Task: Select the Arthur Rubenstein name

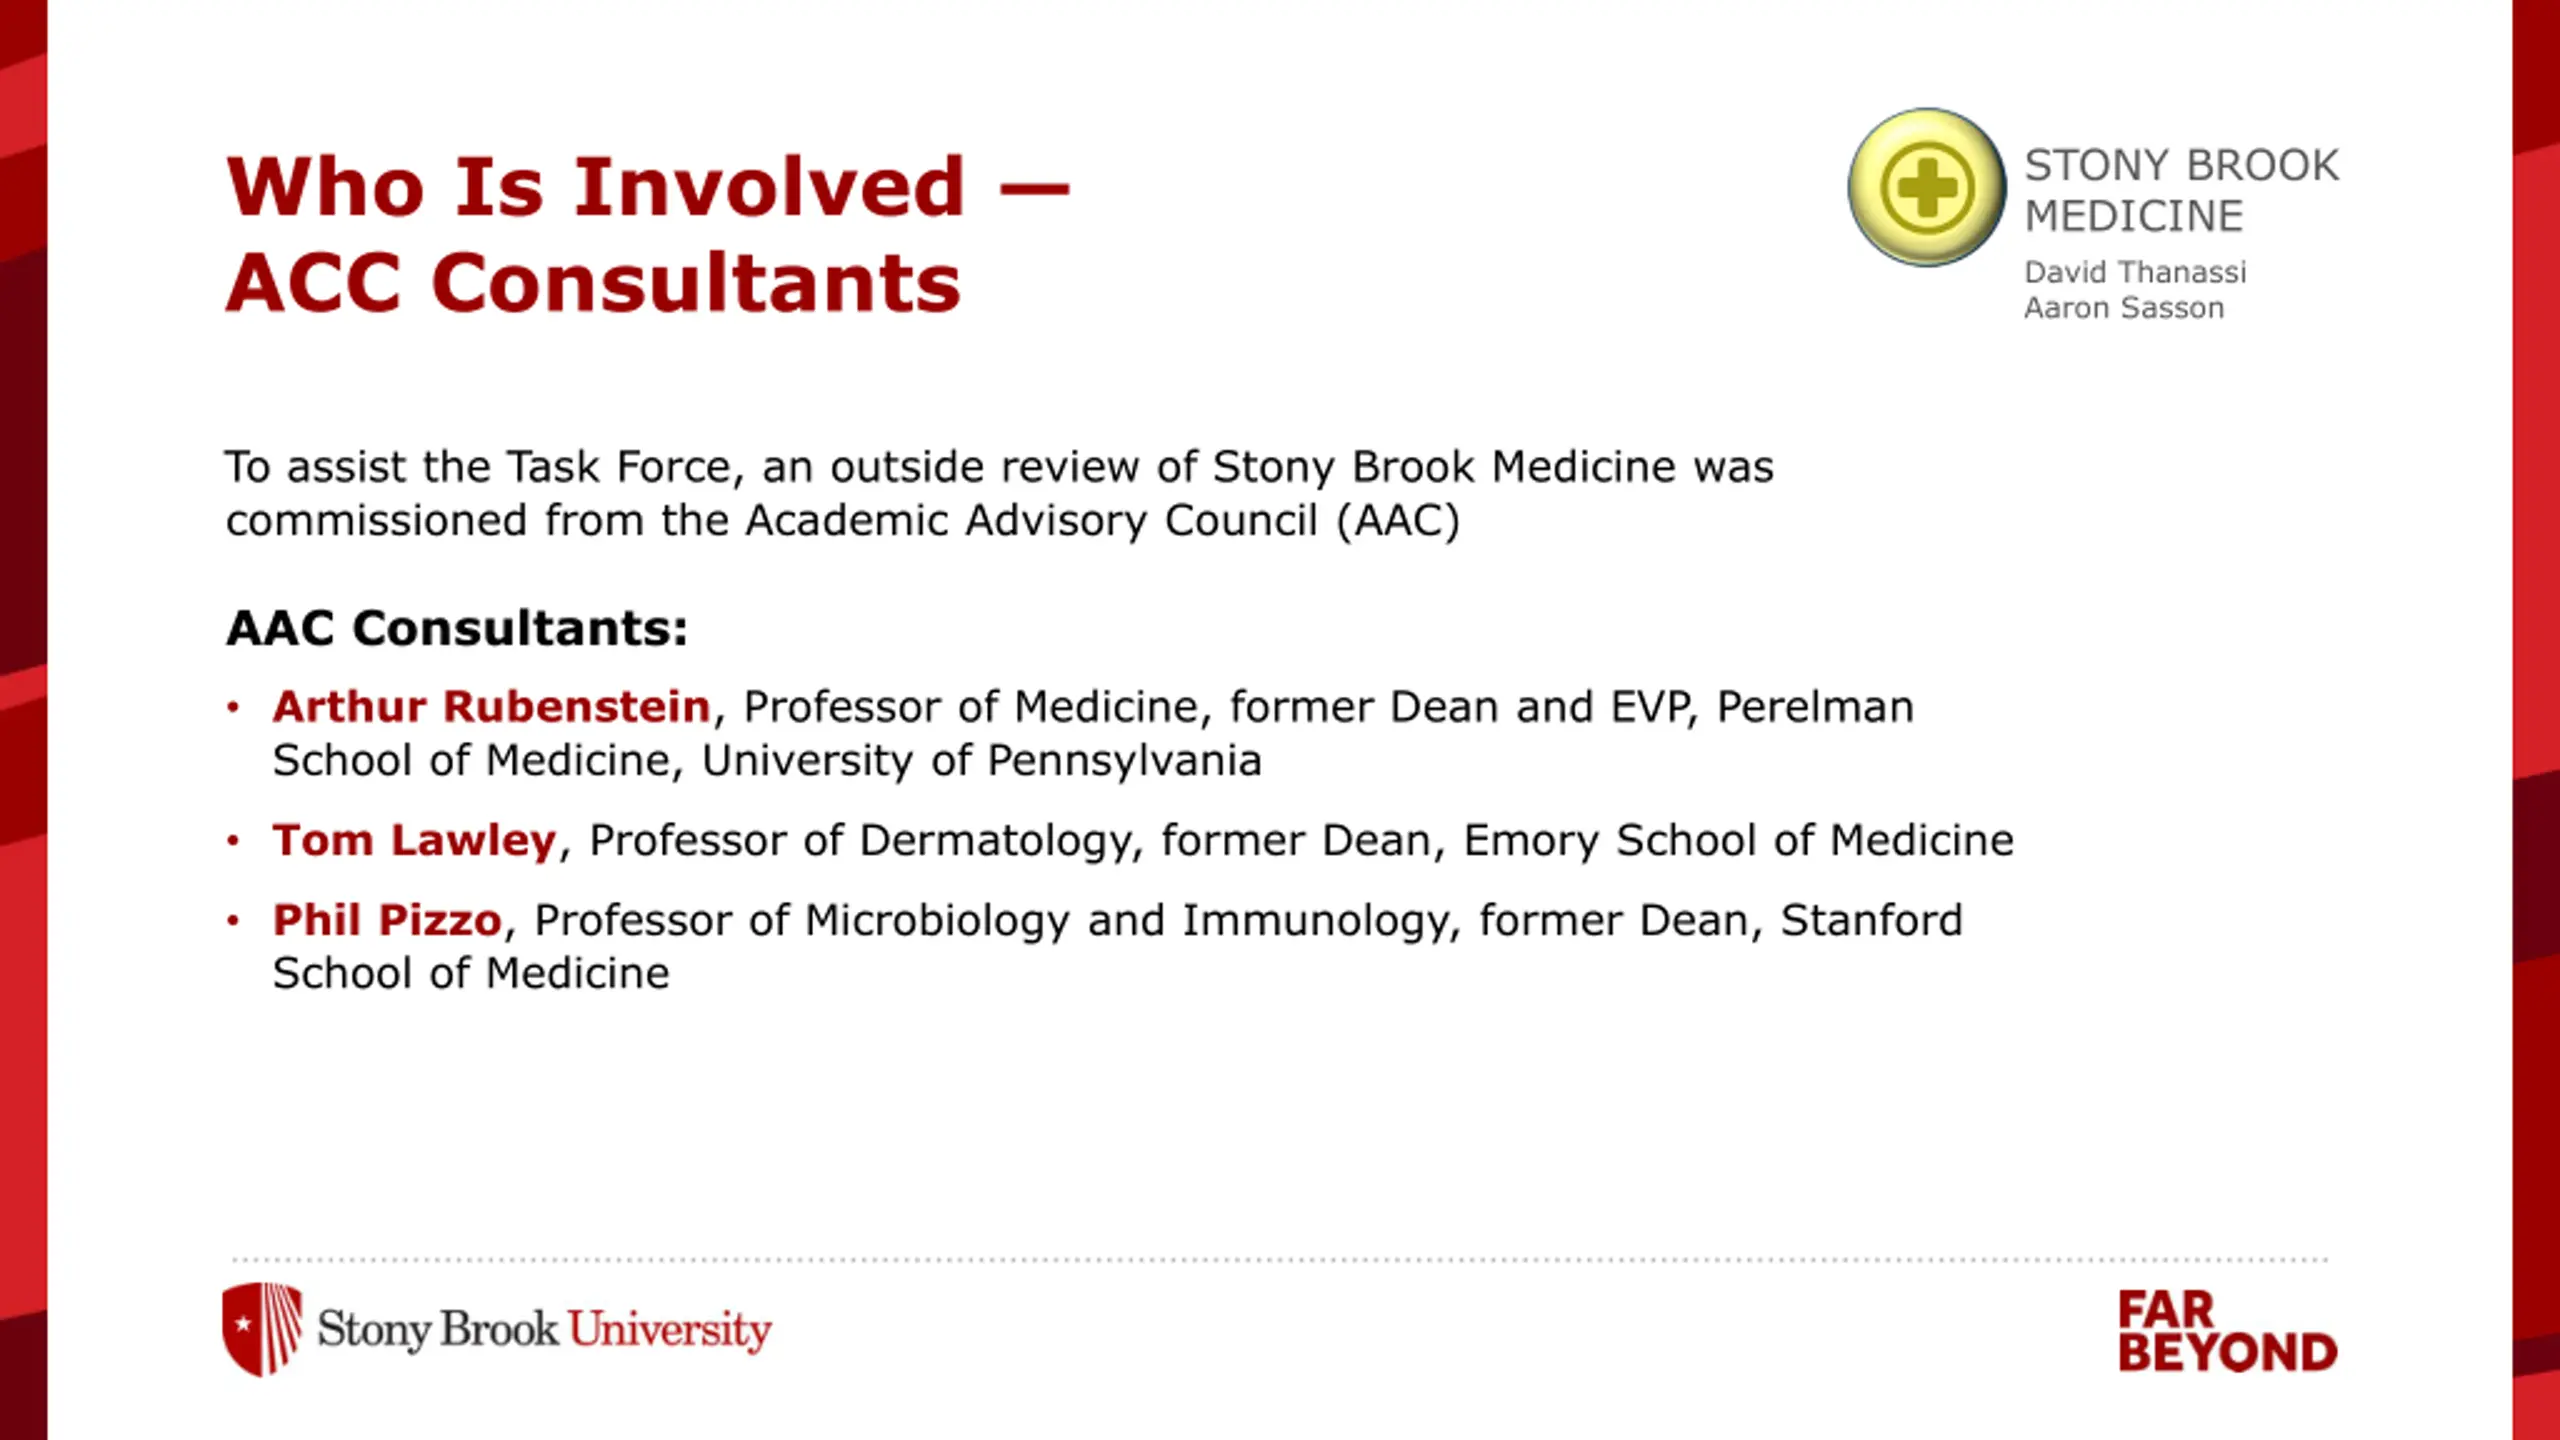Action: [x=491, y=707]
